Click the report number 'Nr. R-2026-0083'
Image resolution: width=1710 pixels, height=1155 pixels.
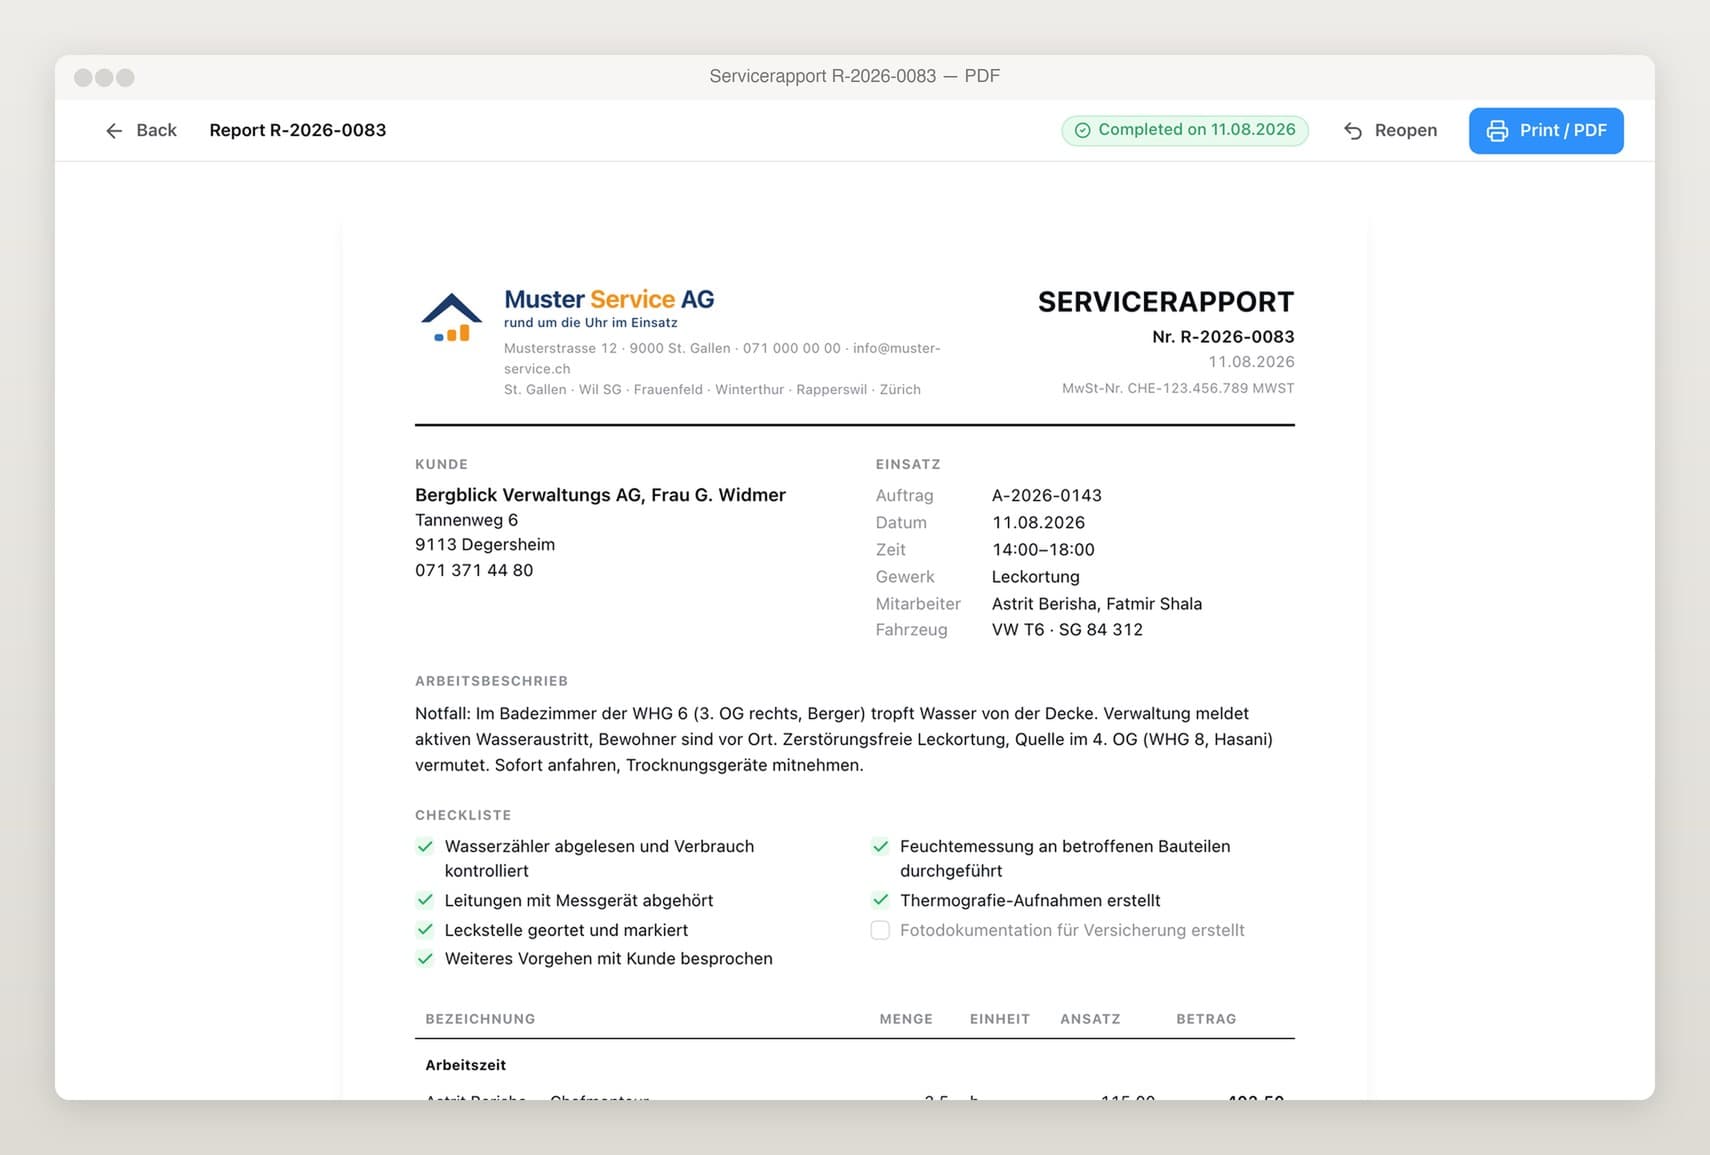pos(1223,337)
